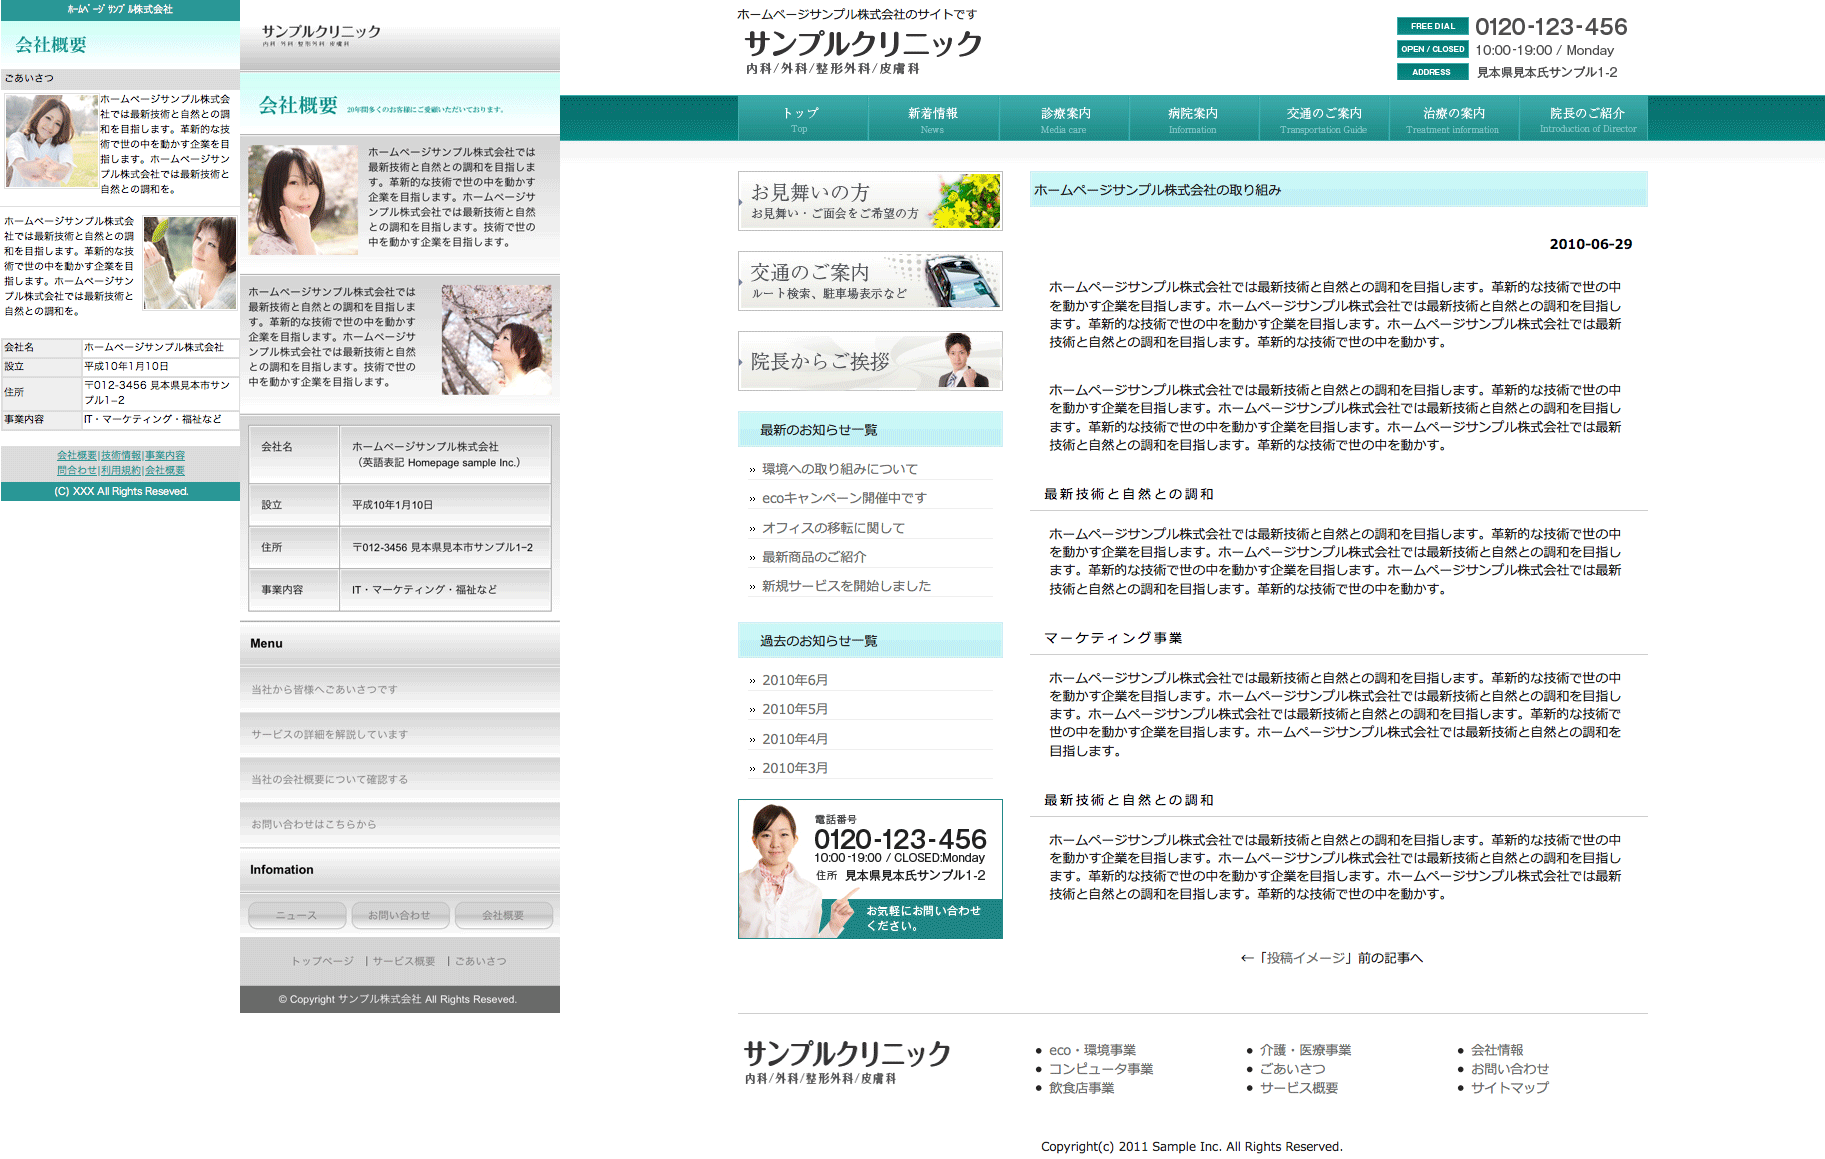Click the サンプルクリニック header logo
The width and height of the screenshot is (1825, 1159).
click(862, 45)
